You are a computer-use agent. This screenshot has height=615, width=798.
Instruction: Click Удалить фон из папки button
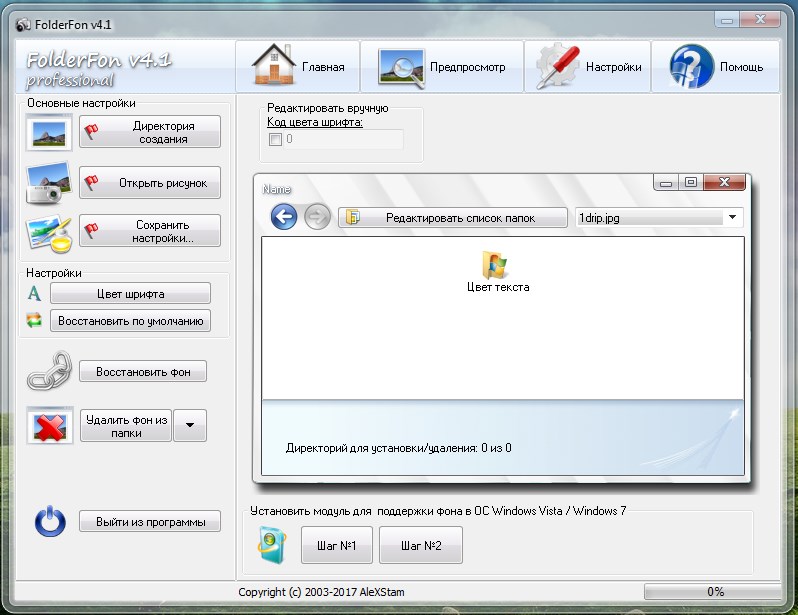click(x=126, y=426)
